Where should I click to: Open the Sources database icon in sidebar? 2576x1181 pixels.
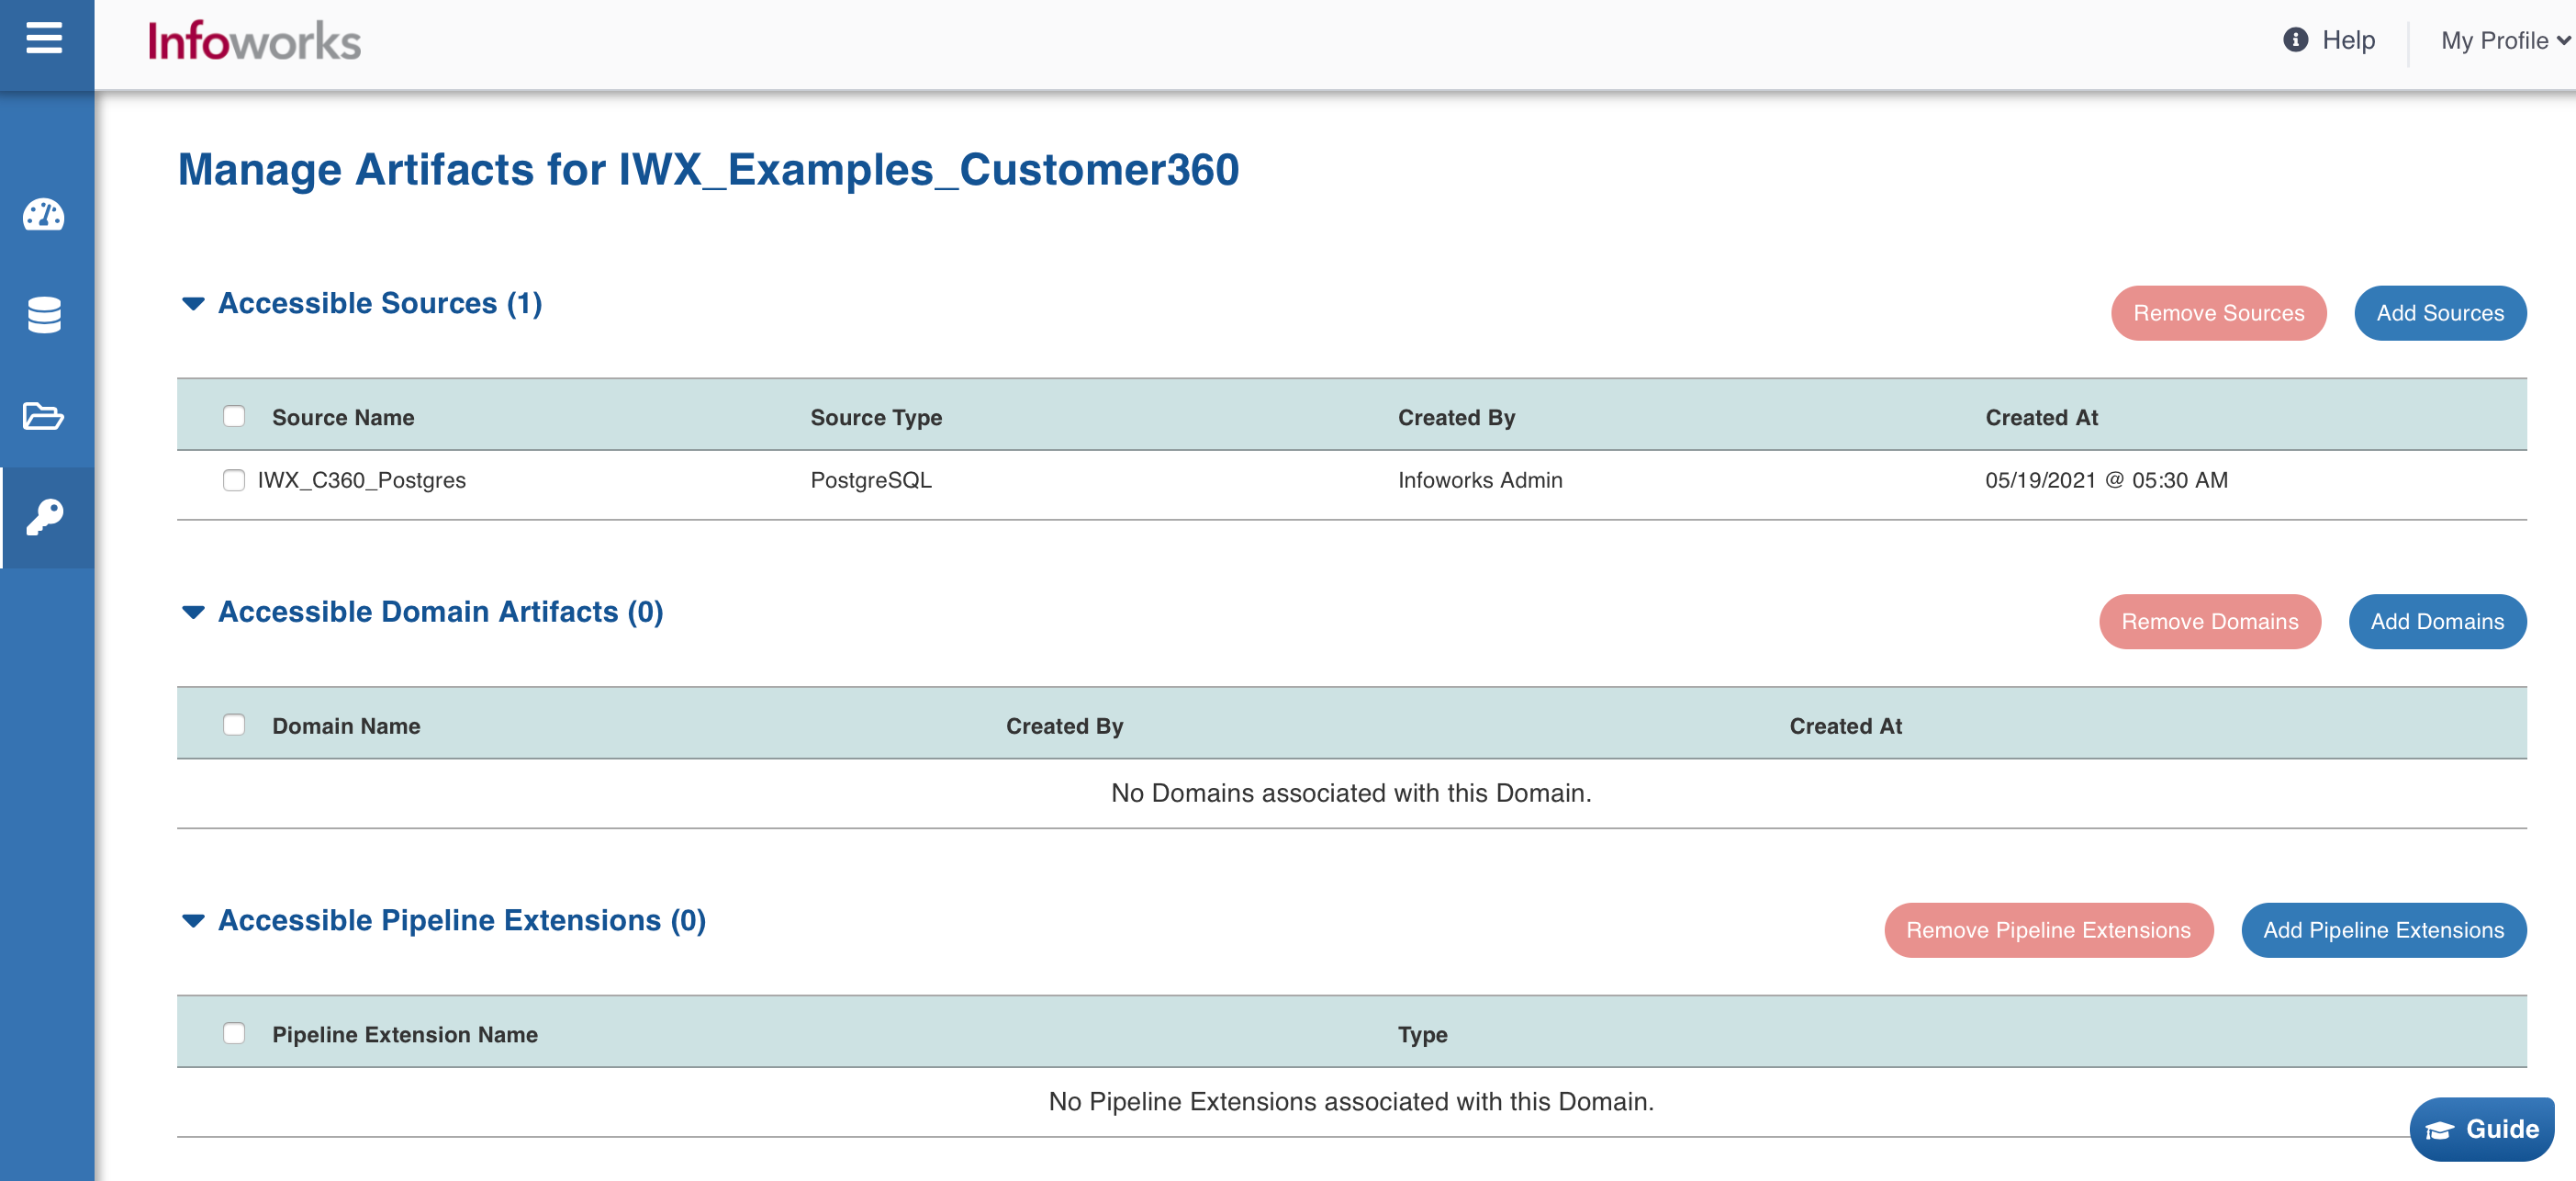(x=44, y=315)
